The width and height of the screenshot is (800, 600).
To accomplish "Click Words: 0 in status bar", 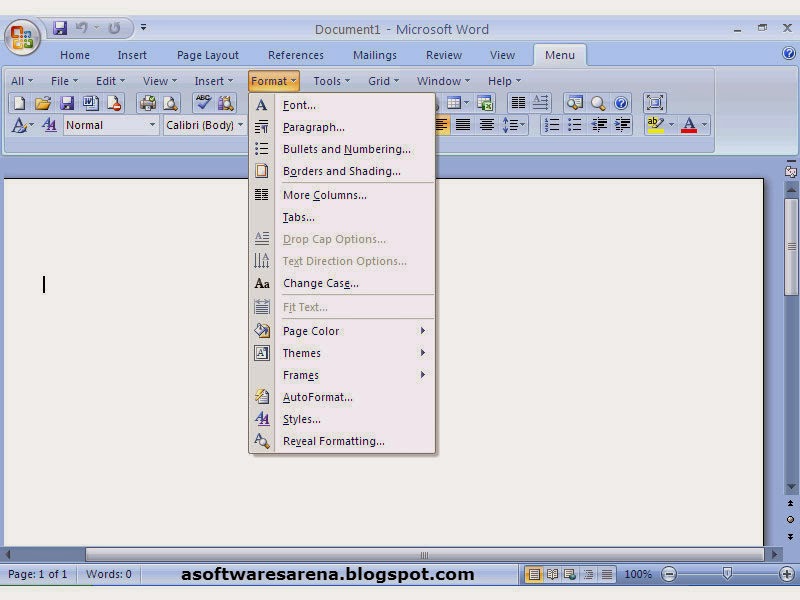I will click(x=109, y=574).
